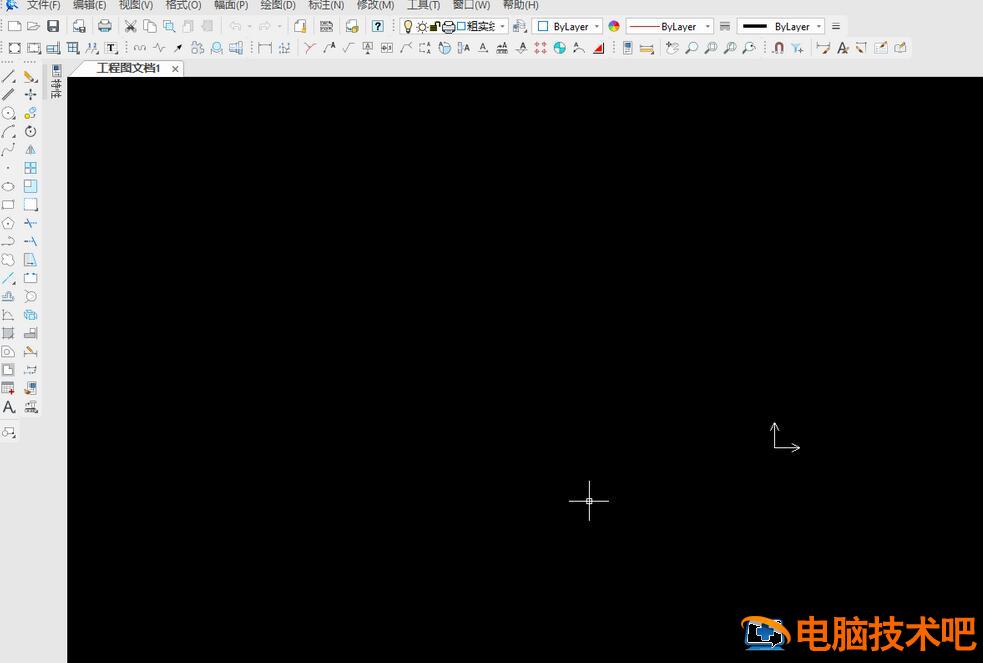The image size is (983, 663).
Task: Open the 编辑(E) menu
Action: pyautogui.click(x=90, y=5)
